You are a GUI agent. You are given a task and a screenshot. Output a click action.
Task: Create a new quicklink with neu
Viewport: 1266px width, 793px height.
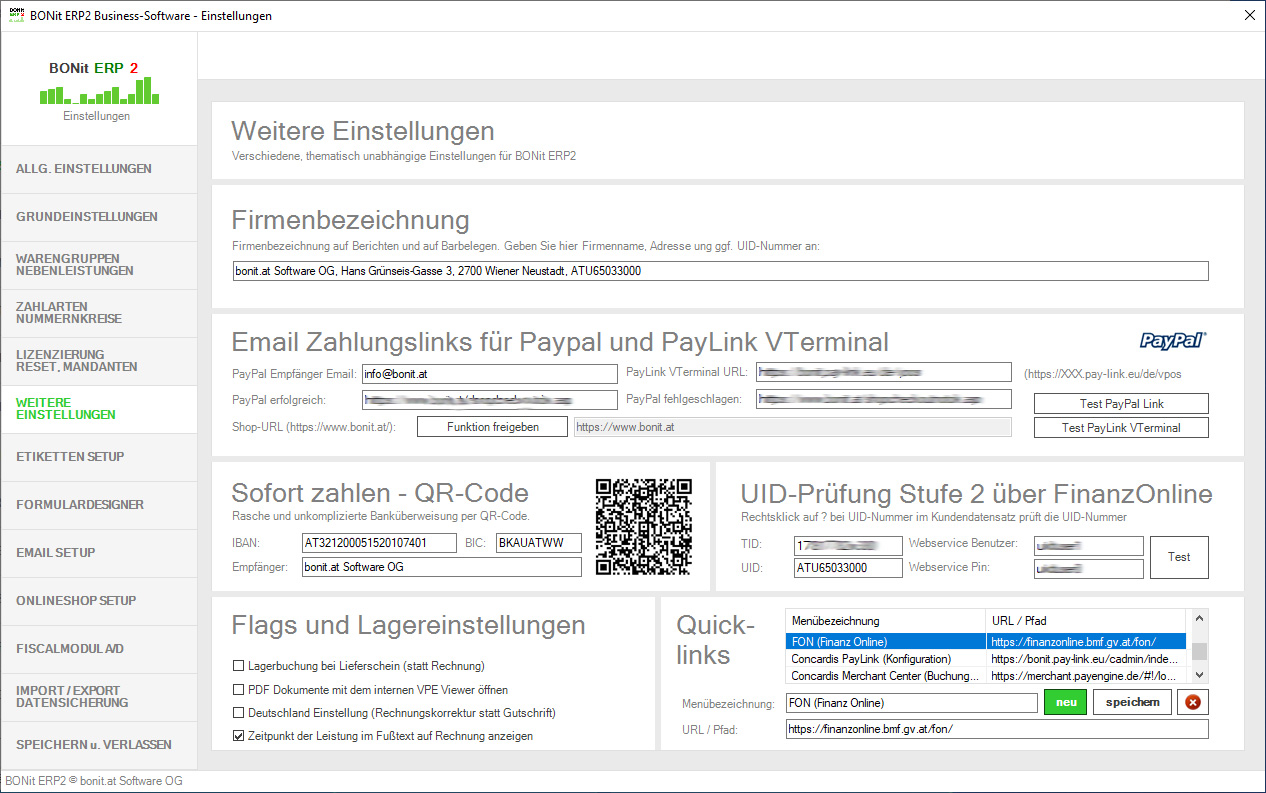pos(1066,702)
